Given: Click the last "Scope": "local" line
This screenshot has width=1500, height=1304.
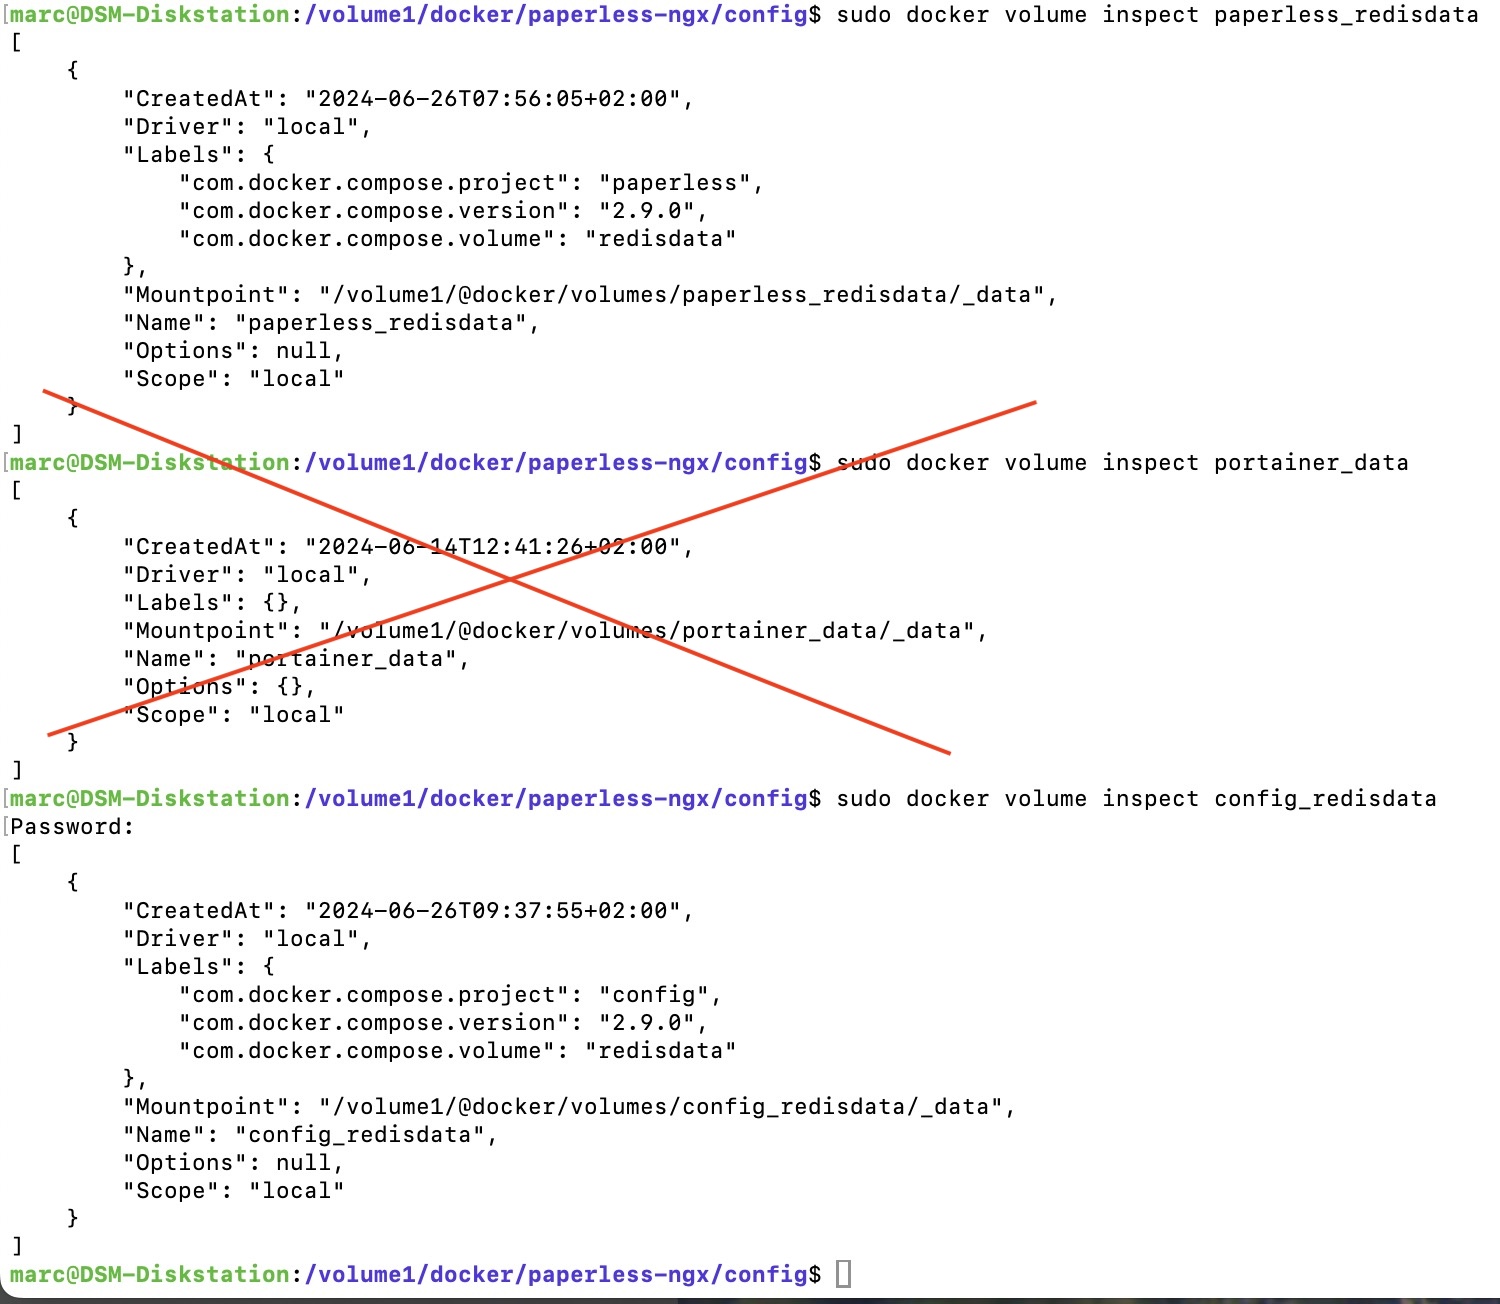Looking at the screenshot, I should tap(233, 1191).
